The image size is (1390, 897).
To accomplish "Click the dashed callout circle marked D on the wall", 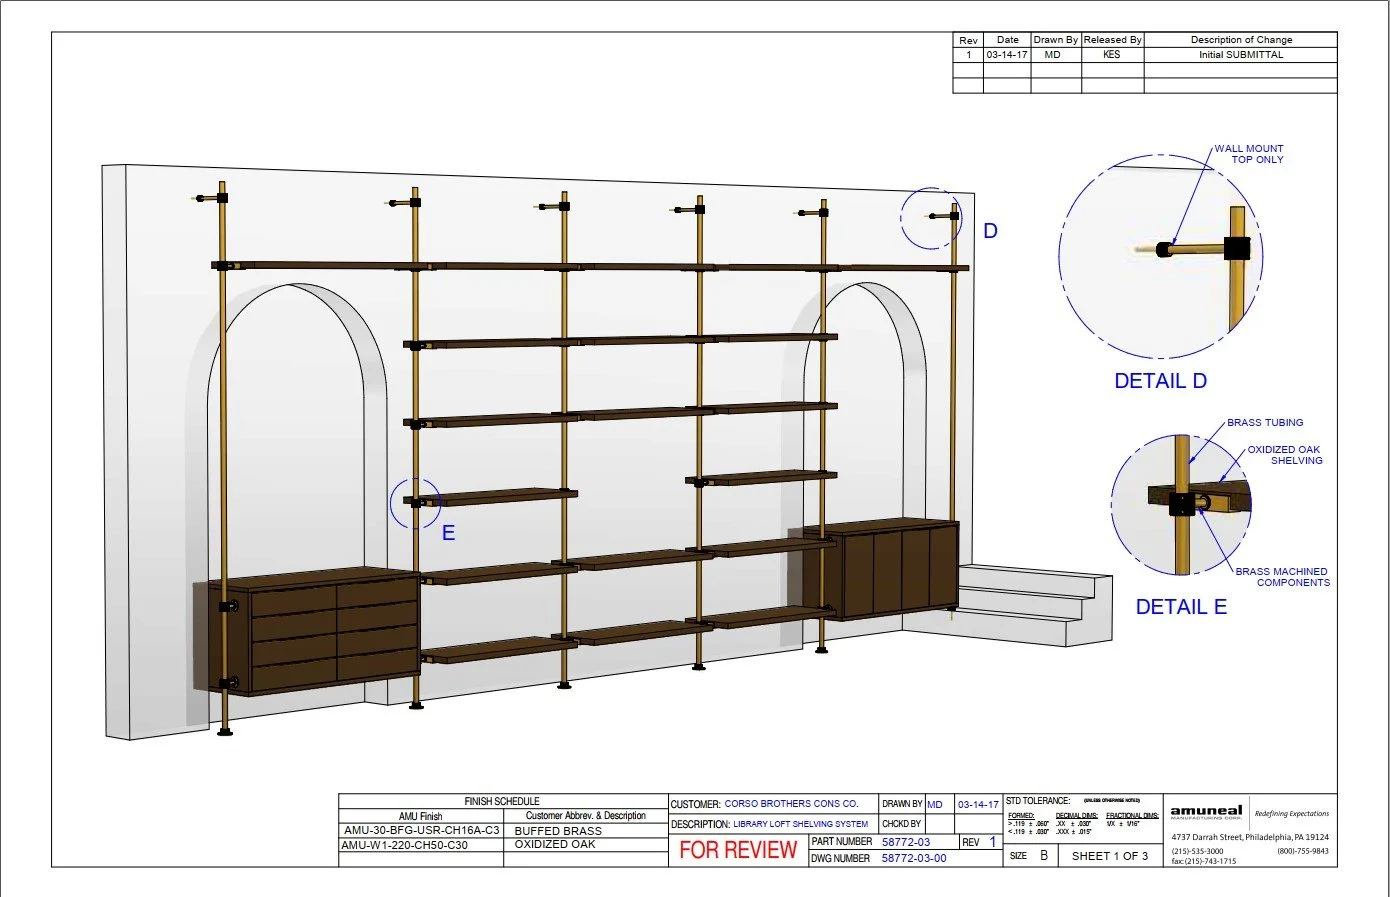I will (x=931, y=217).
